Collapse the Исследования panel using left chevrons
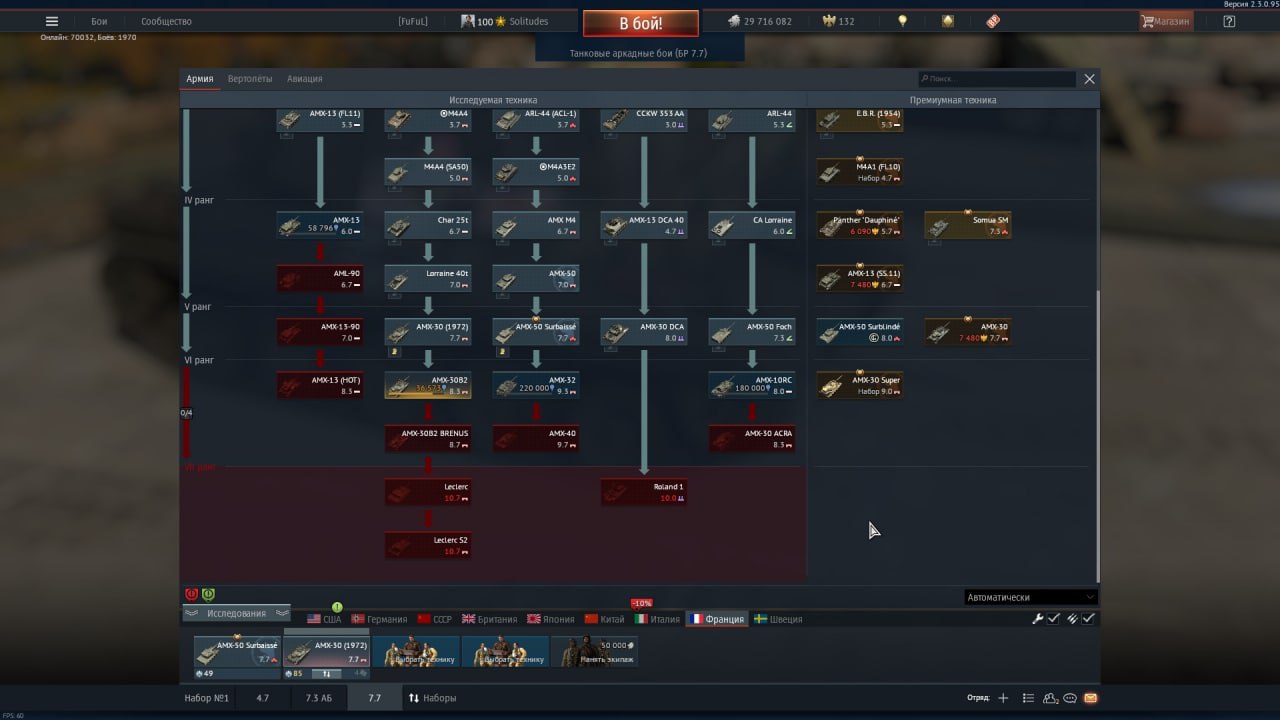 (193, 613)
